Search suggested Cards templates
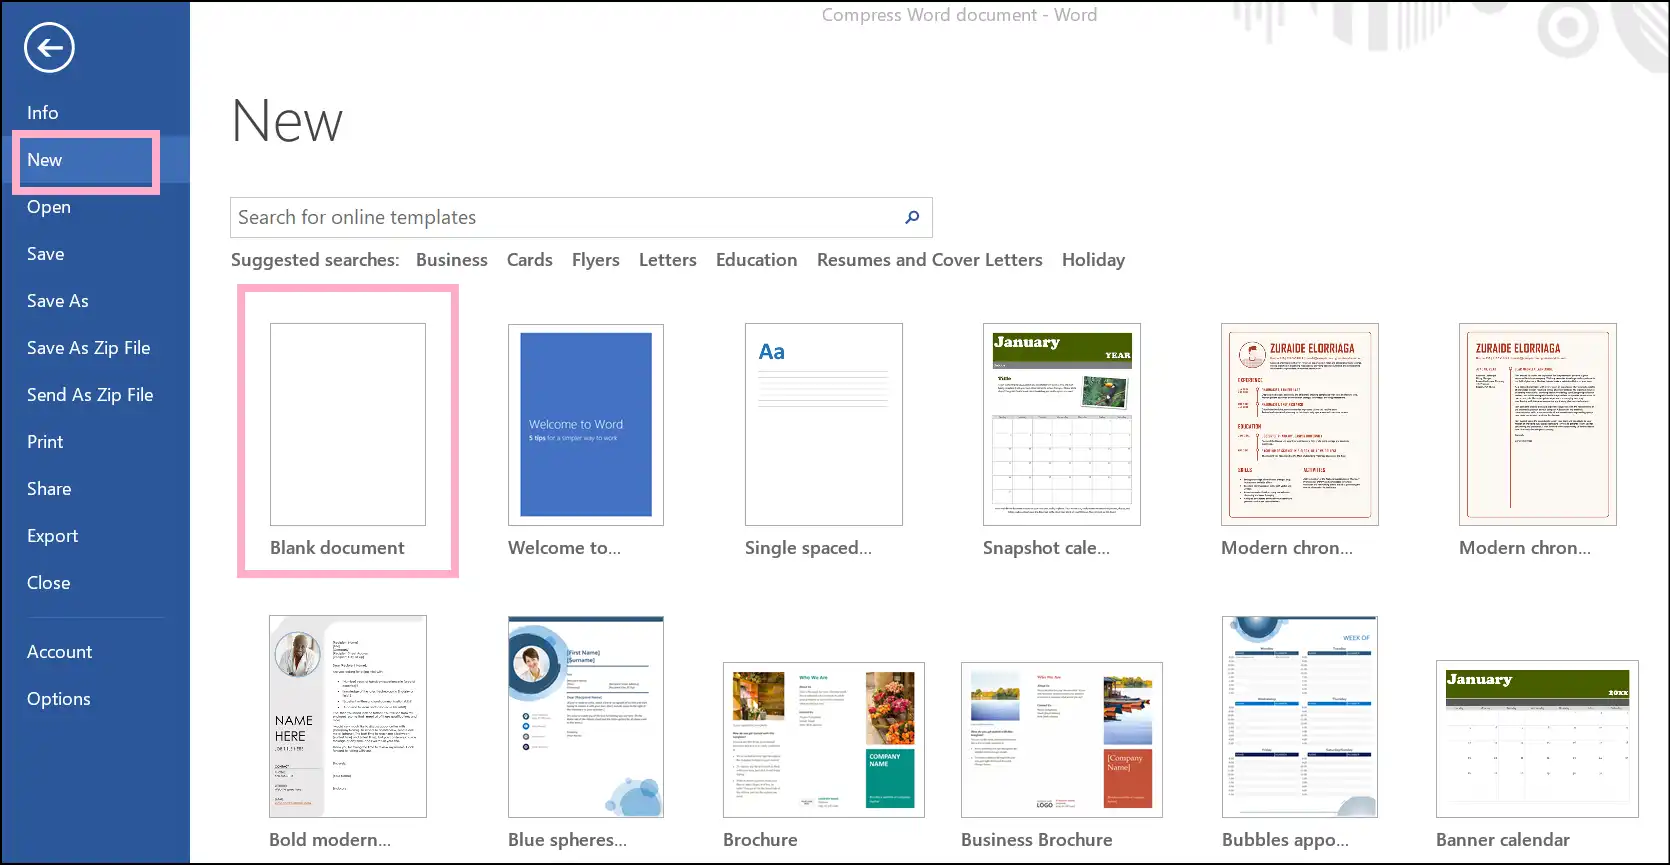 pyautogui.click(x=530, y=260)
